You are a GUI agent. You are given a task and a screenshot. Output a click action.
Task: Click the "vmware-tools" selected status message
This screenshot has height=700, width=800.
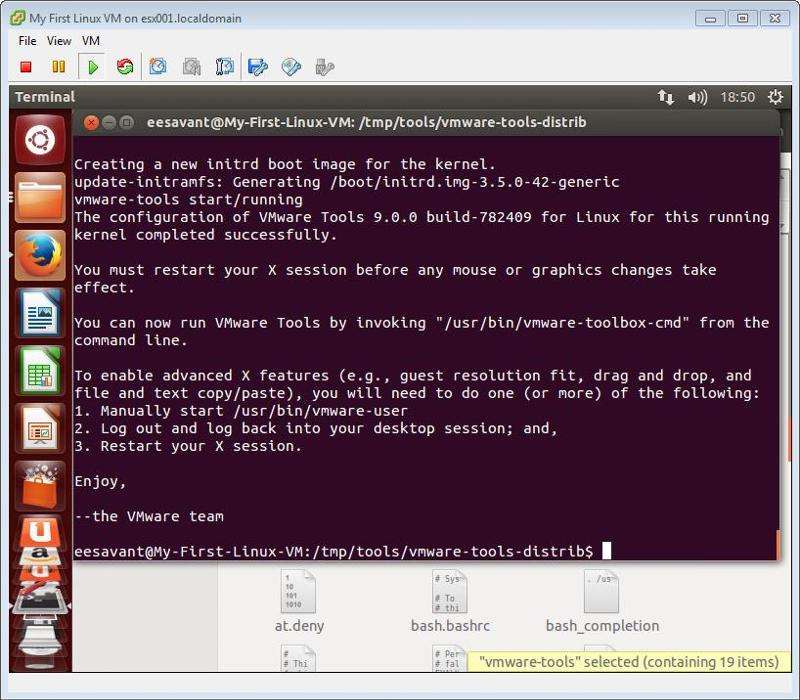point(629,662)
